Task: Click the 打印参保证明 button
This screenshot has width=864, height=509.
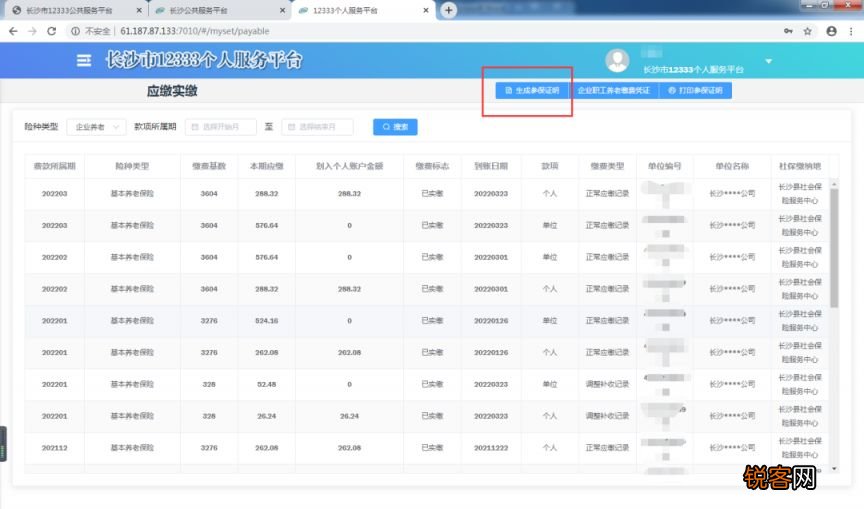Action: (695, 90)
